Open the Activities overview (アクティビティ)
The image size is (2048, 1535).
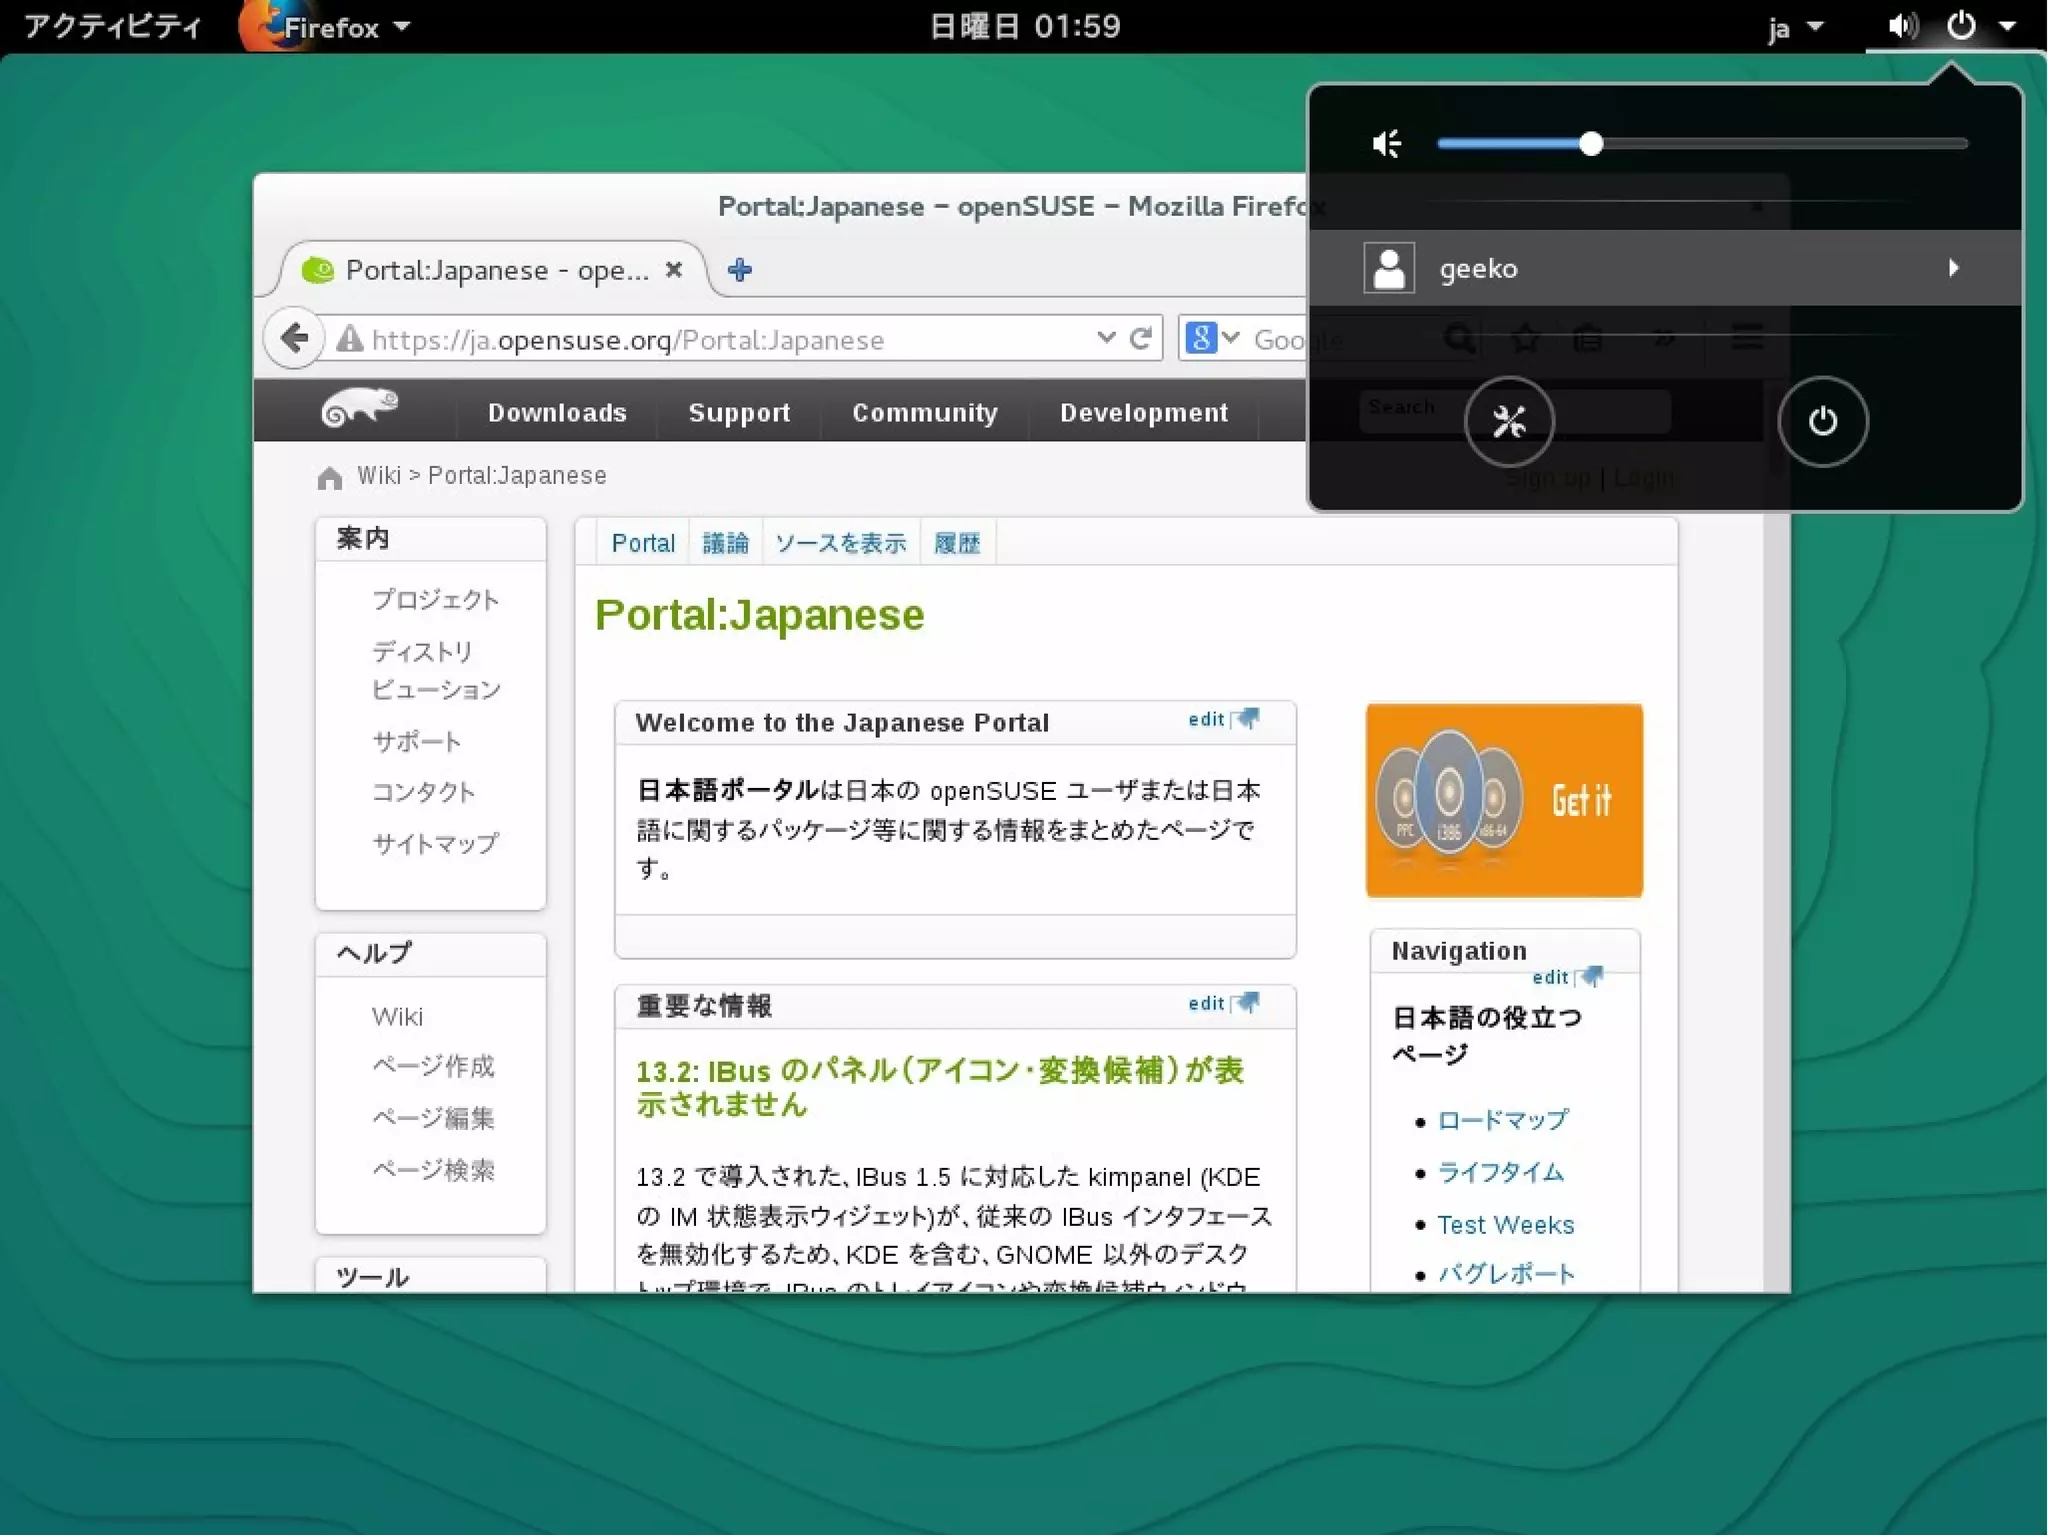pyautogui.click(x=113, y=26)
